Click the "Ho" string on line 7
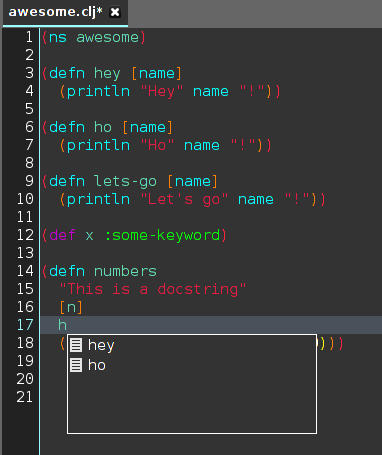Screen dimensions: 382x455 157,145
